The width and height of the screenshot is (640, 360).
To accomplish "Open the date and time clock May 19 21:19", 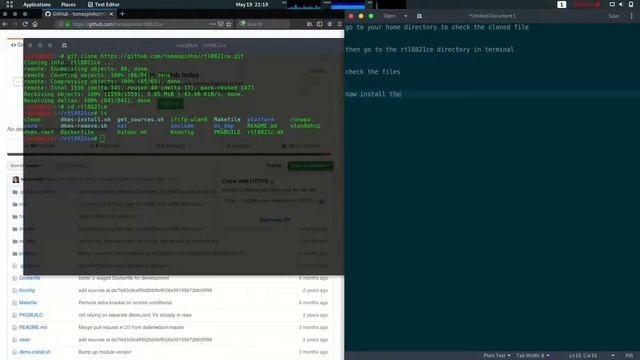I will (x=252, y=4).
